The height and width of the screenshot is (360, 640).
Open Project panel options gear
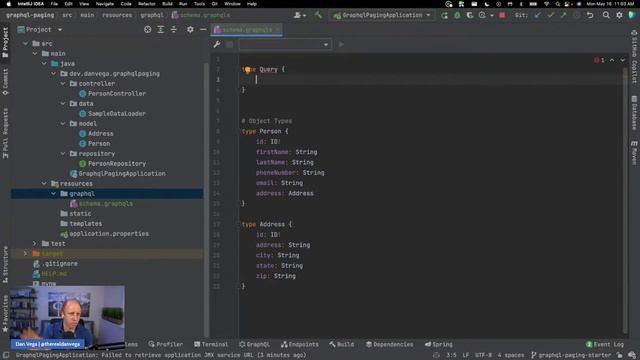pyautogui.click(x=190, y=29)
